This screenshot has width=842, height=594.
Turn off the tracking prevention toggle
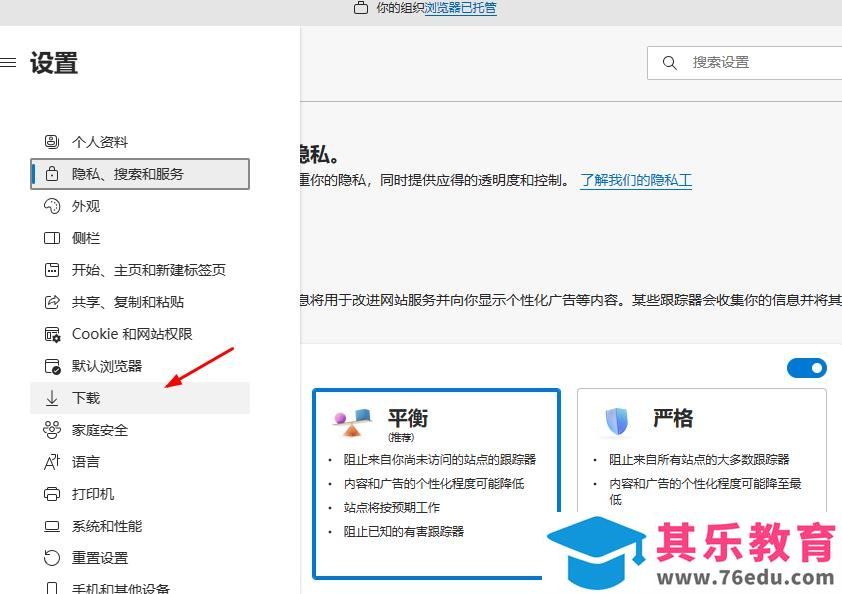click(x=807, y=368)
